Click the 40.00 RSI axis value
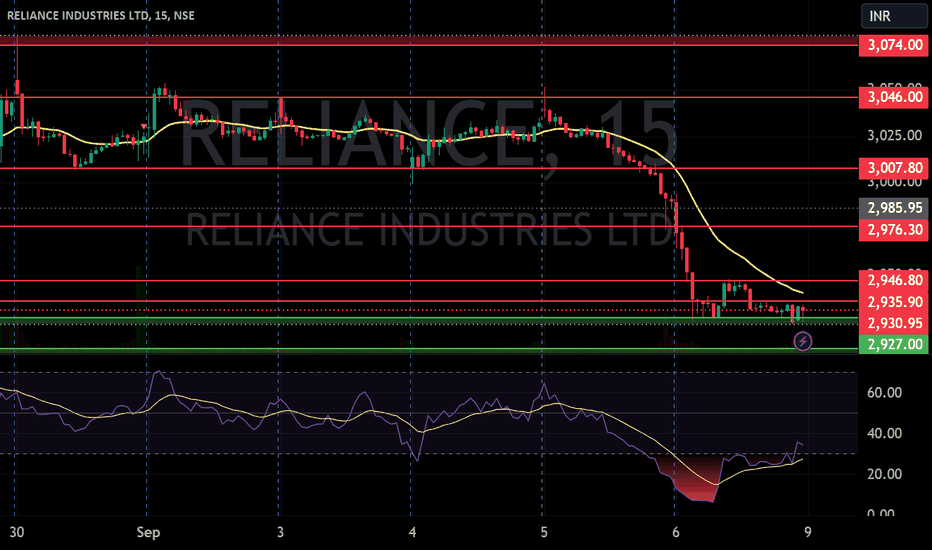Viewport: 932px width, 550px height. [x=884, y=433]
